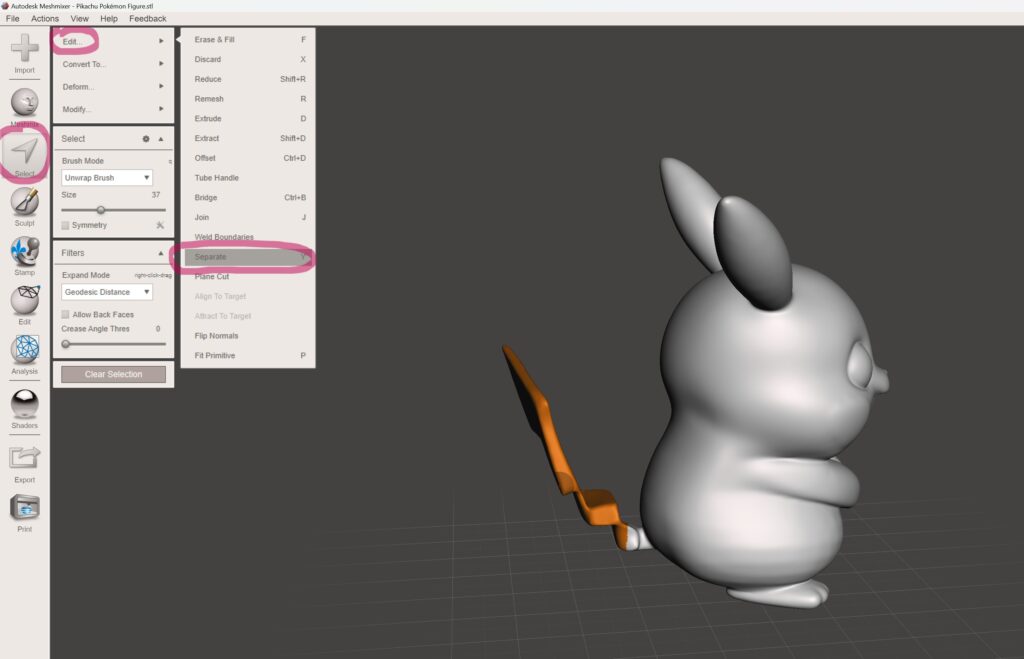Viewport: 1024px width, 659px height.
Task: Expand the Deform... submenu entry
Action: 113,87
